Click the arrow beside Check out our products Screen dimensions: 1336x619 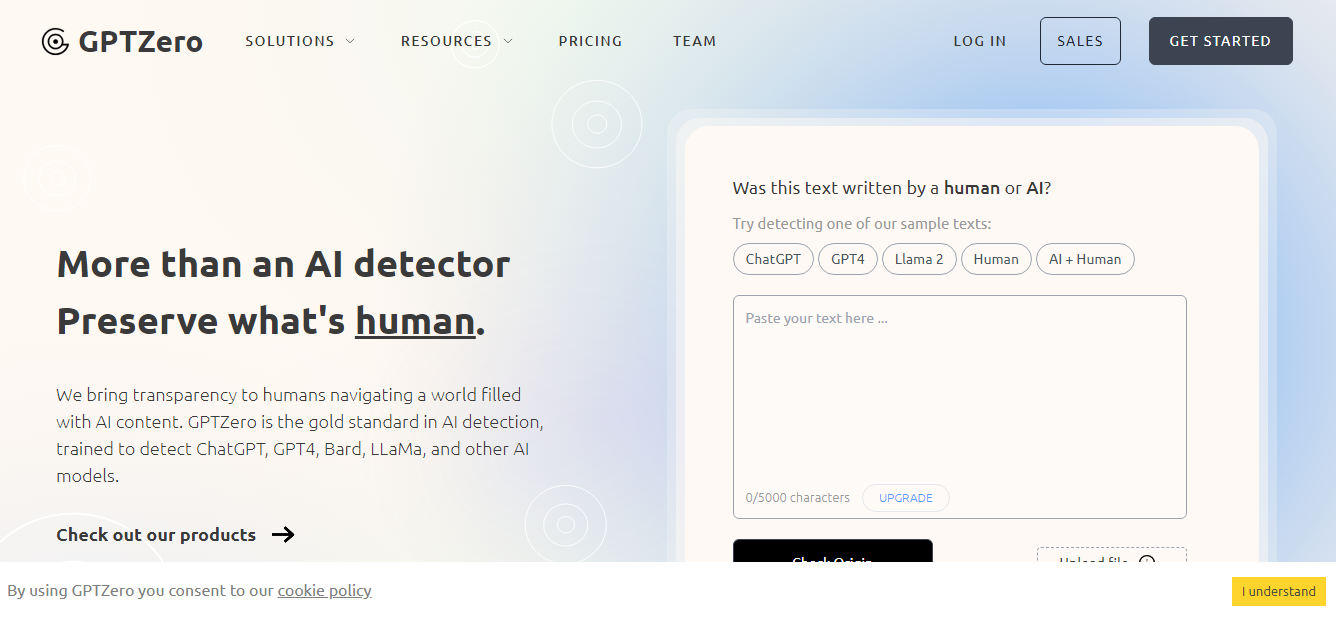click(283, 534)
